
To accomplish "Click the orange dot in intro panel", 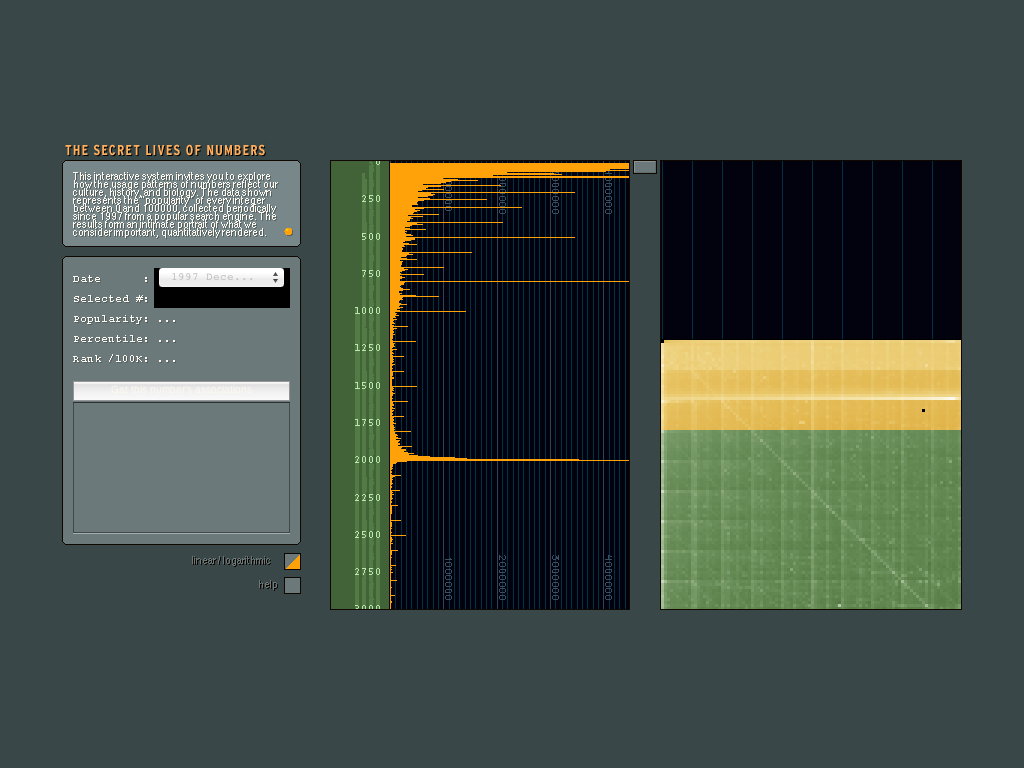I will [x=288, y=231].
